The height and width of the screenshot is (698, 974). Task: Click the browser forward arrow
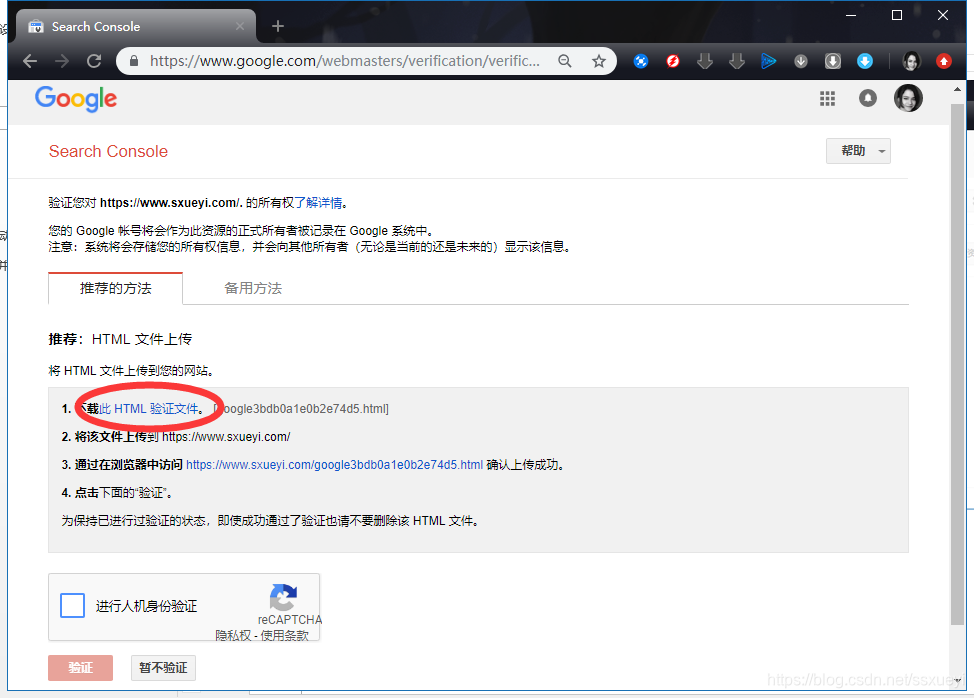click(x=62, y=61)
